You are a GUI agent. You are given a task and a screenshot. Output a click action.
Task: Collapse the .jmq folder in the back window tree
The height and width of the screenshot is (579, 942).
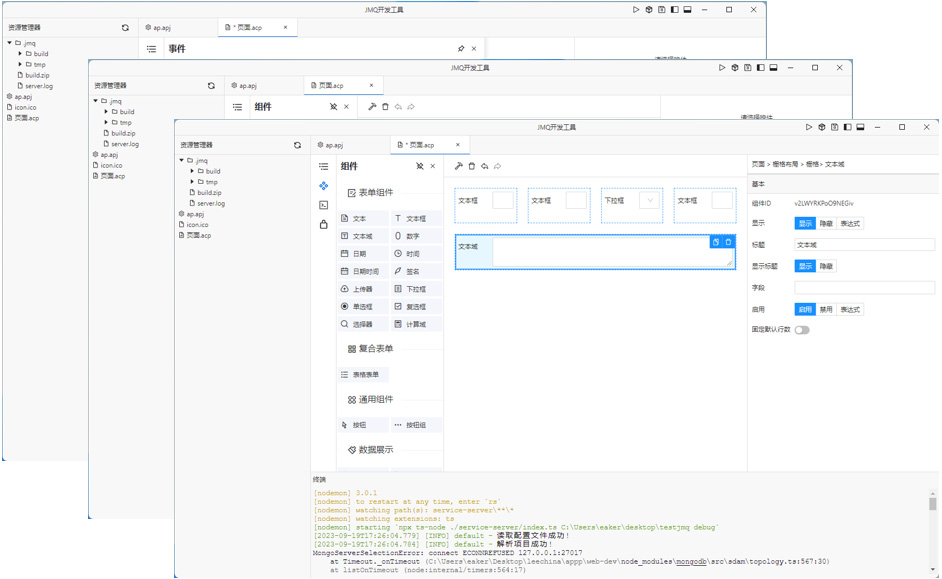click(10, 43)
